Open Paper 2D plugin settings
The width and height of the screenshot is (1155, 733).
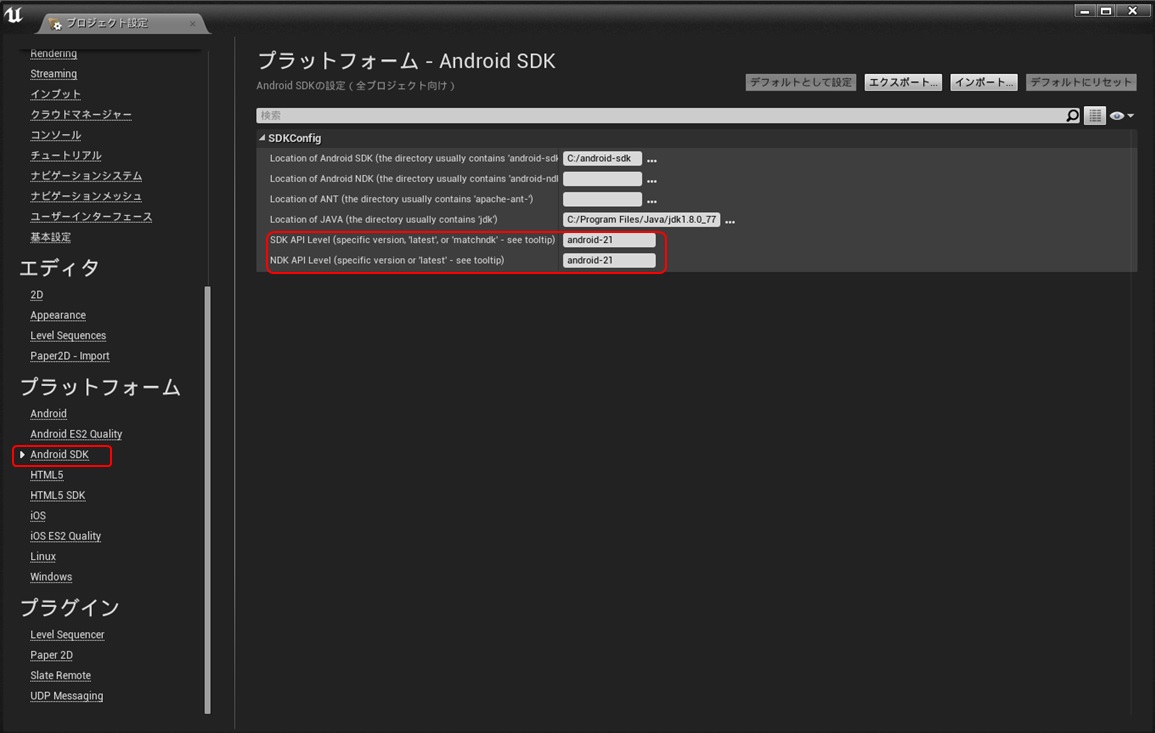[51, 655]
